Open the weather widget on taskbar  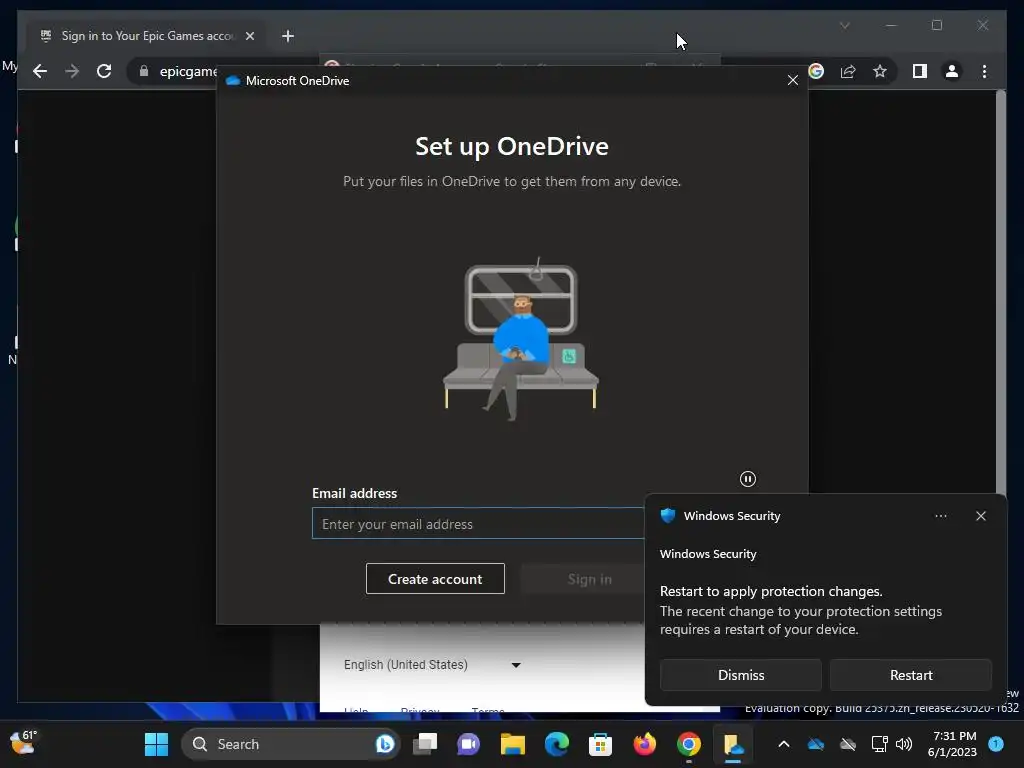tap(24, 743)
